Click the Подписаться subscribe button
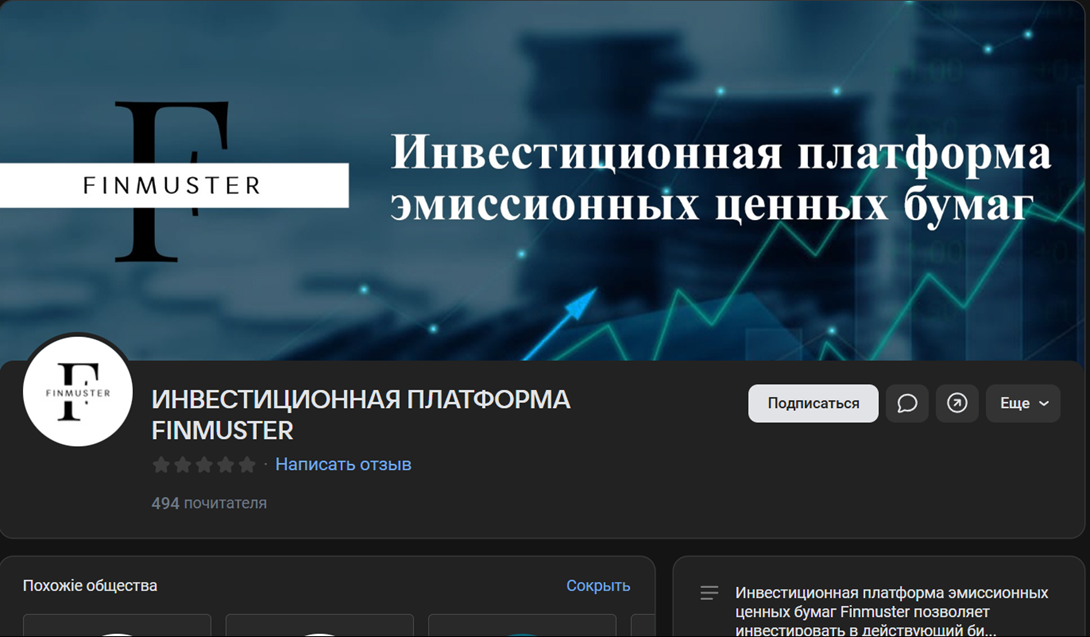 (813, 403)
